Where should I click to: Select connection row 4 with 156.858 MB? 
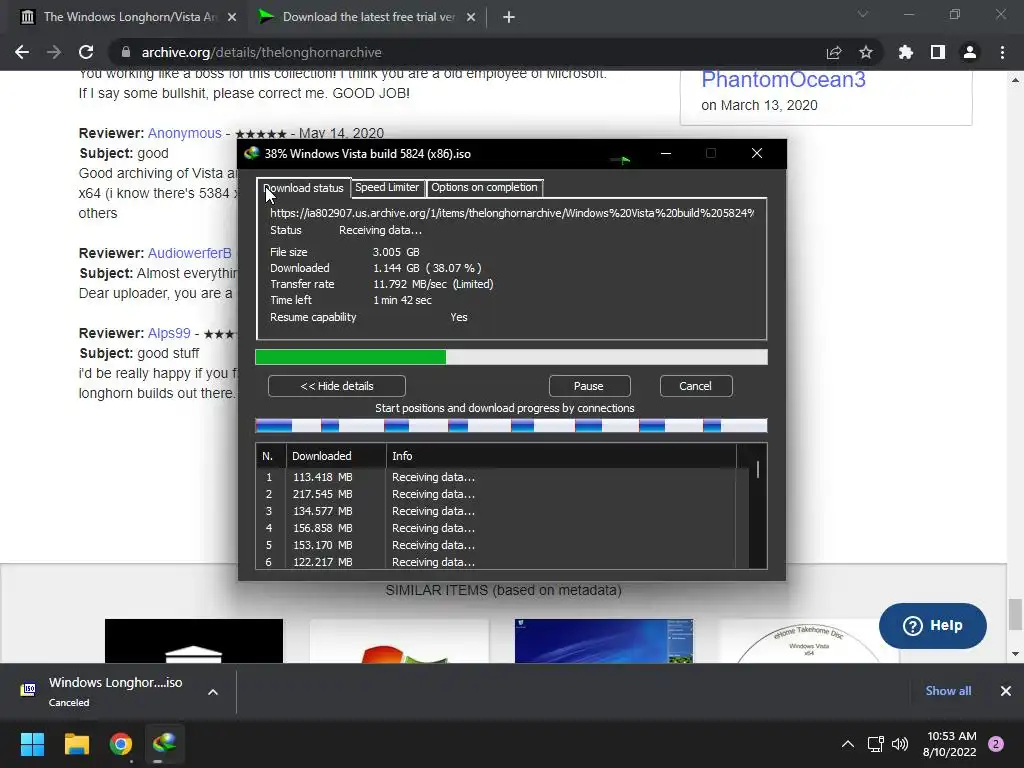pos(496,528)
